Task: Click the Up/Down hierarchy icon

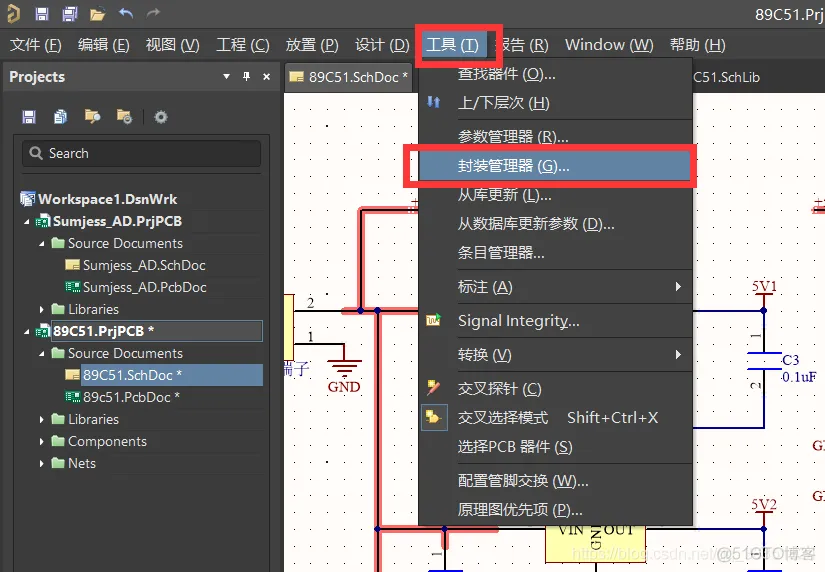Action: pyautogui.click(x=433, y=102)
